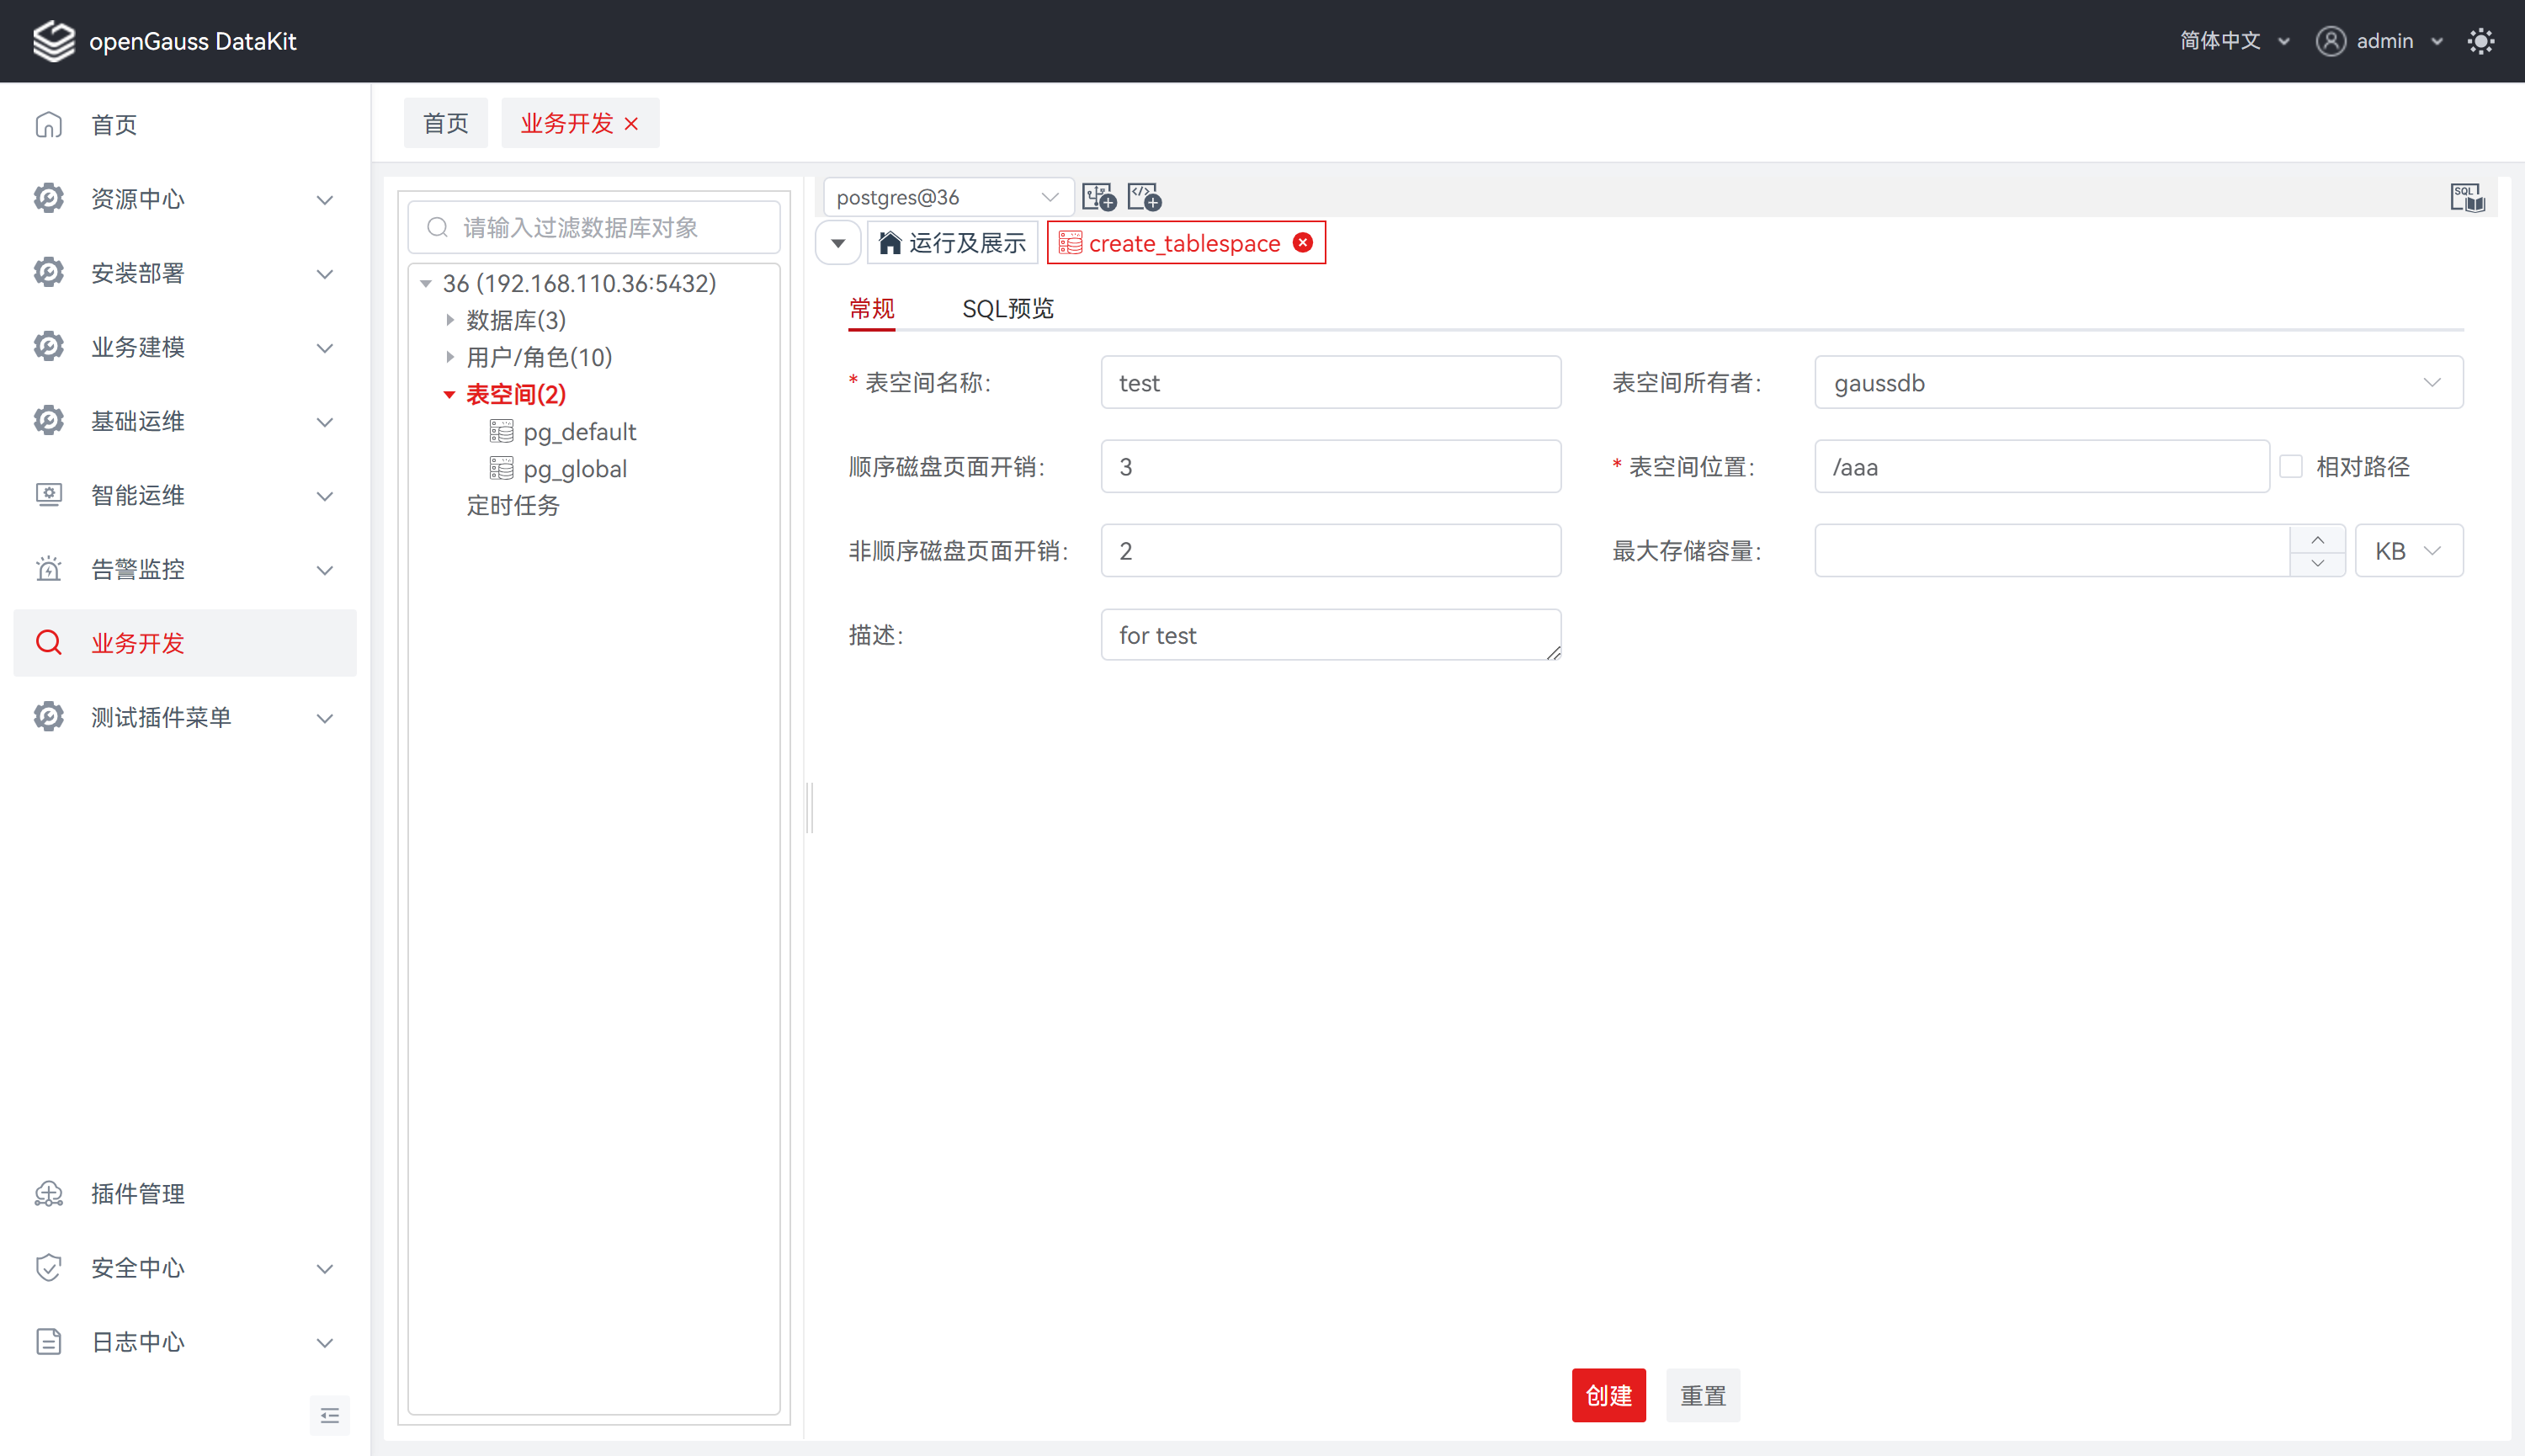The height and width of the screenshot is (1456, 2525).
Task: Expand the 日志中心 menu
Action: coord(325,1342)
